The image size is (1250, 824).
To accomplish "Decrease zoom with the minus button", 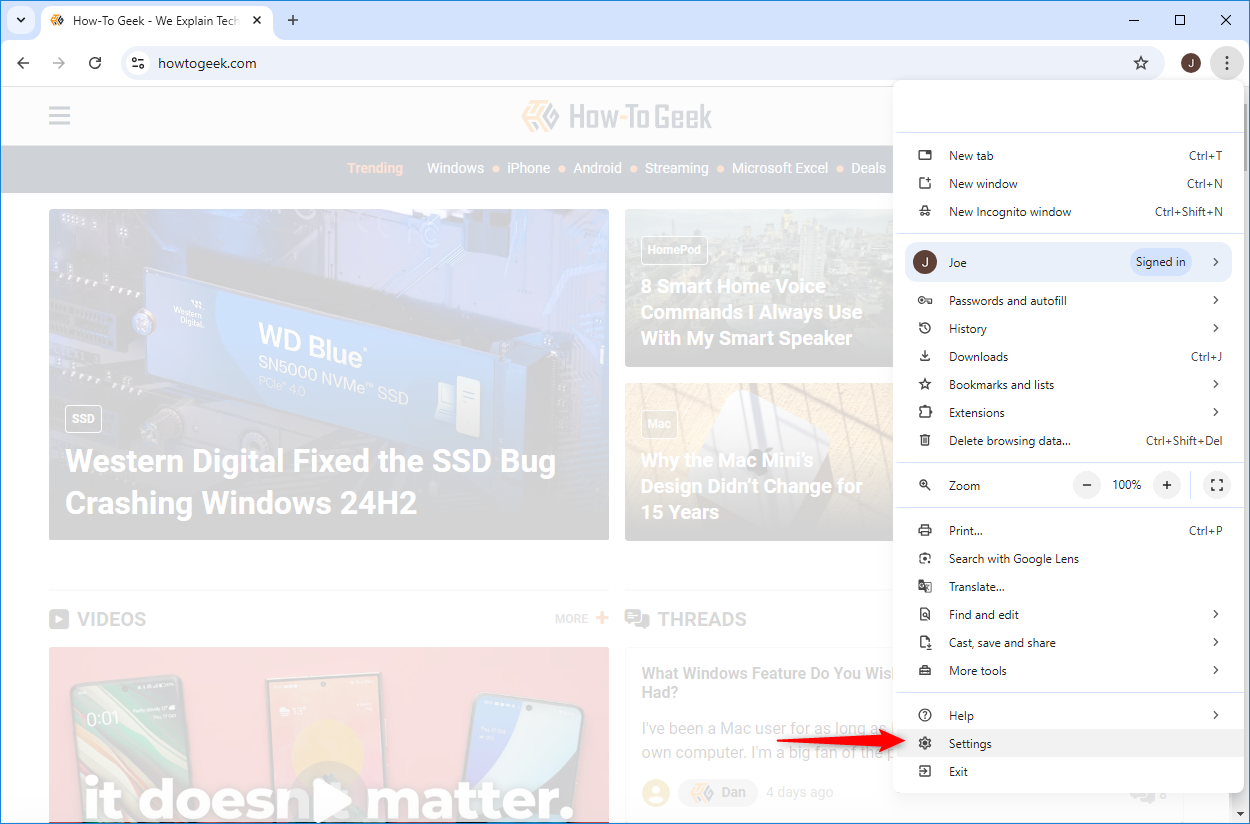I will 1087,485.
